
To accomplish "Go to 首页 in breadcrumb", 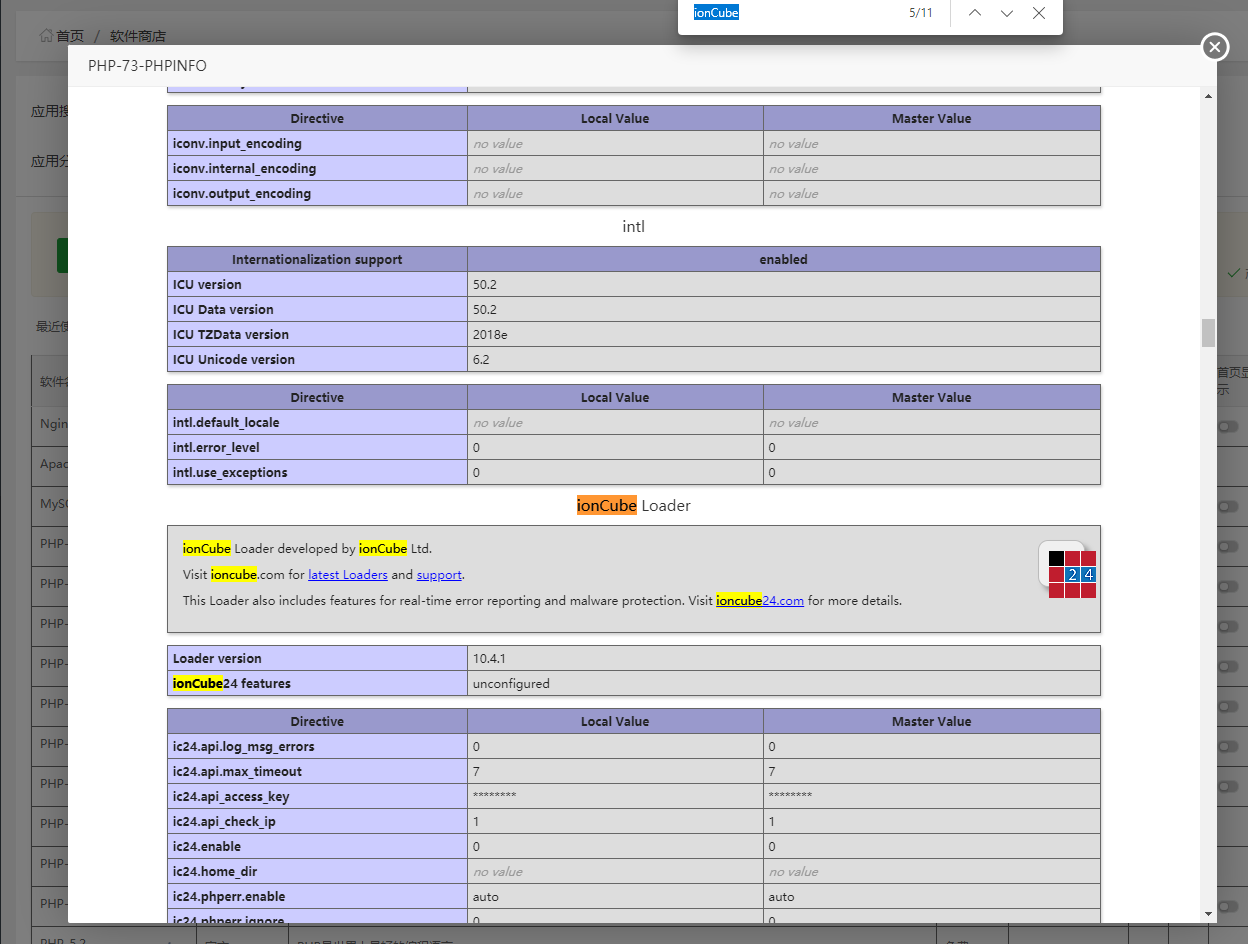I will click(70, 36).
